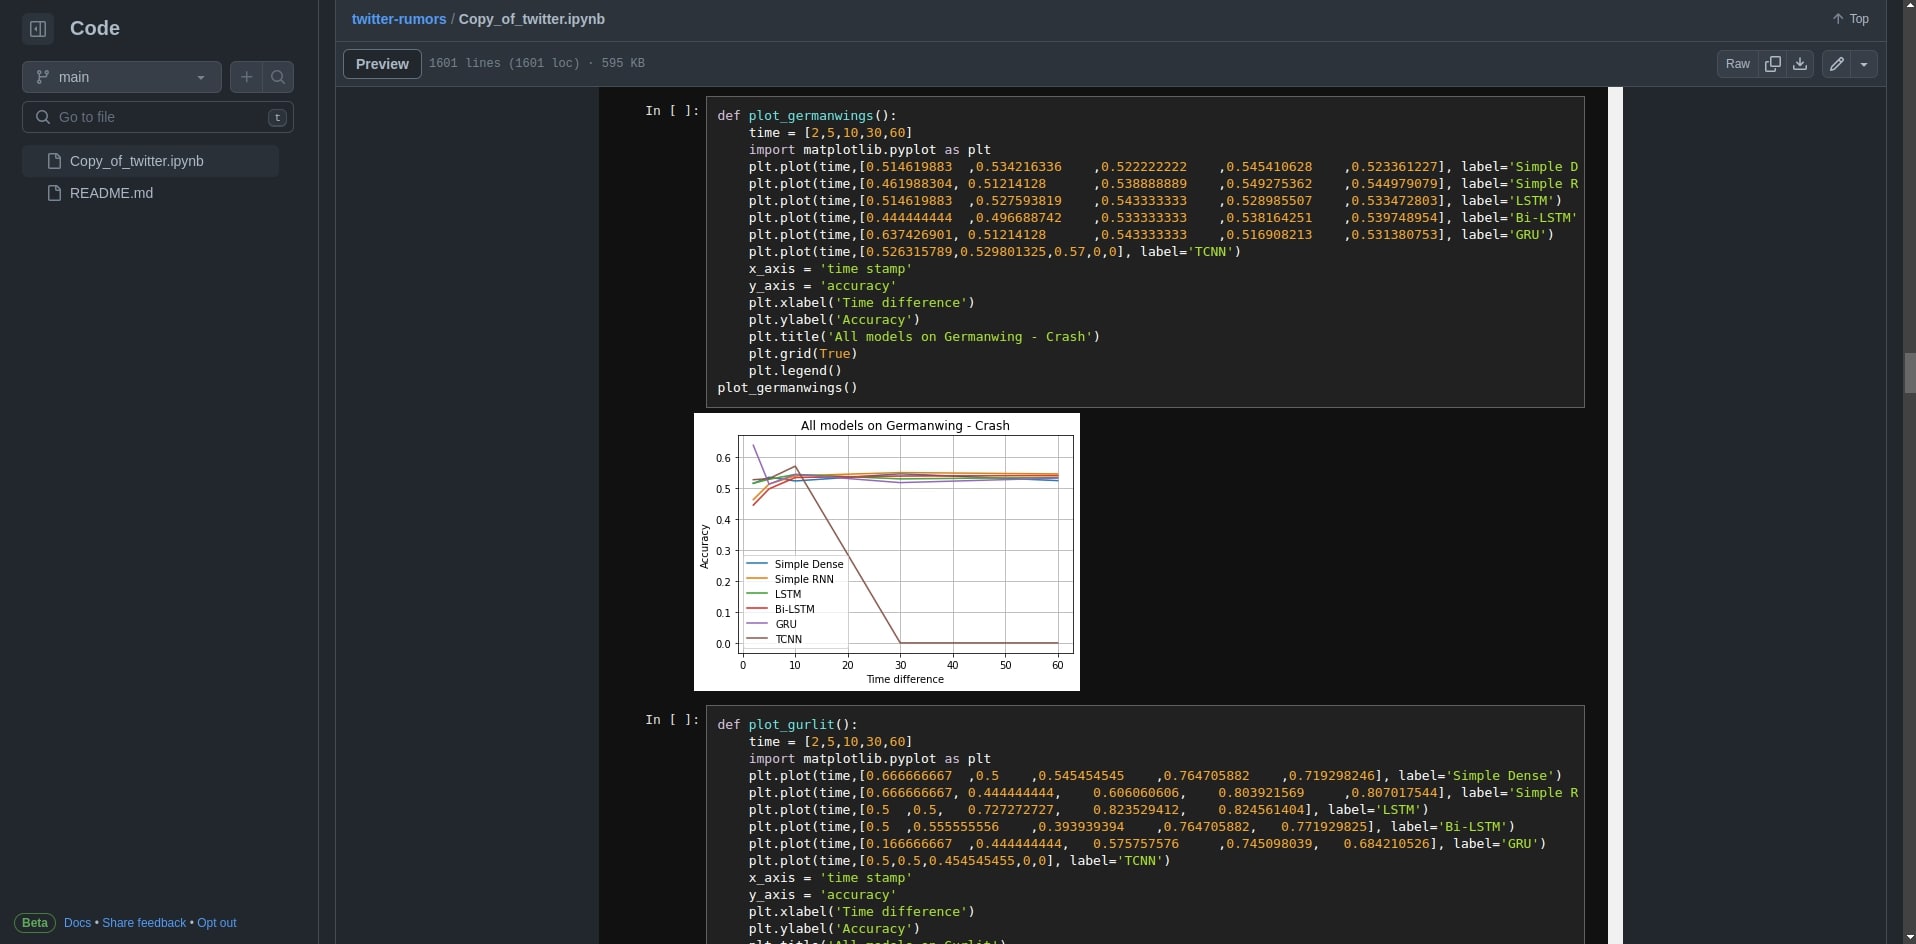
Task: Click the Opt out link
Action: pos(217,923)
